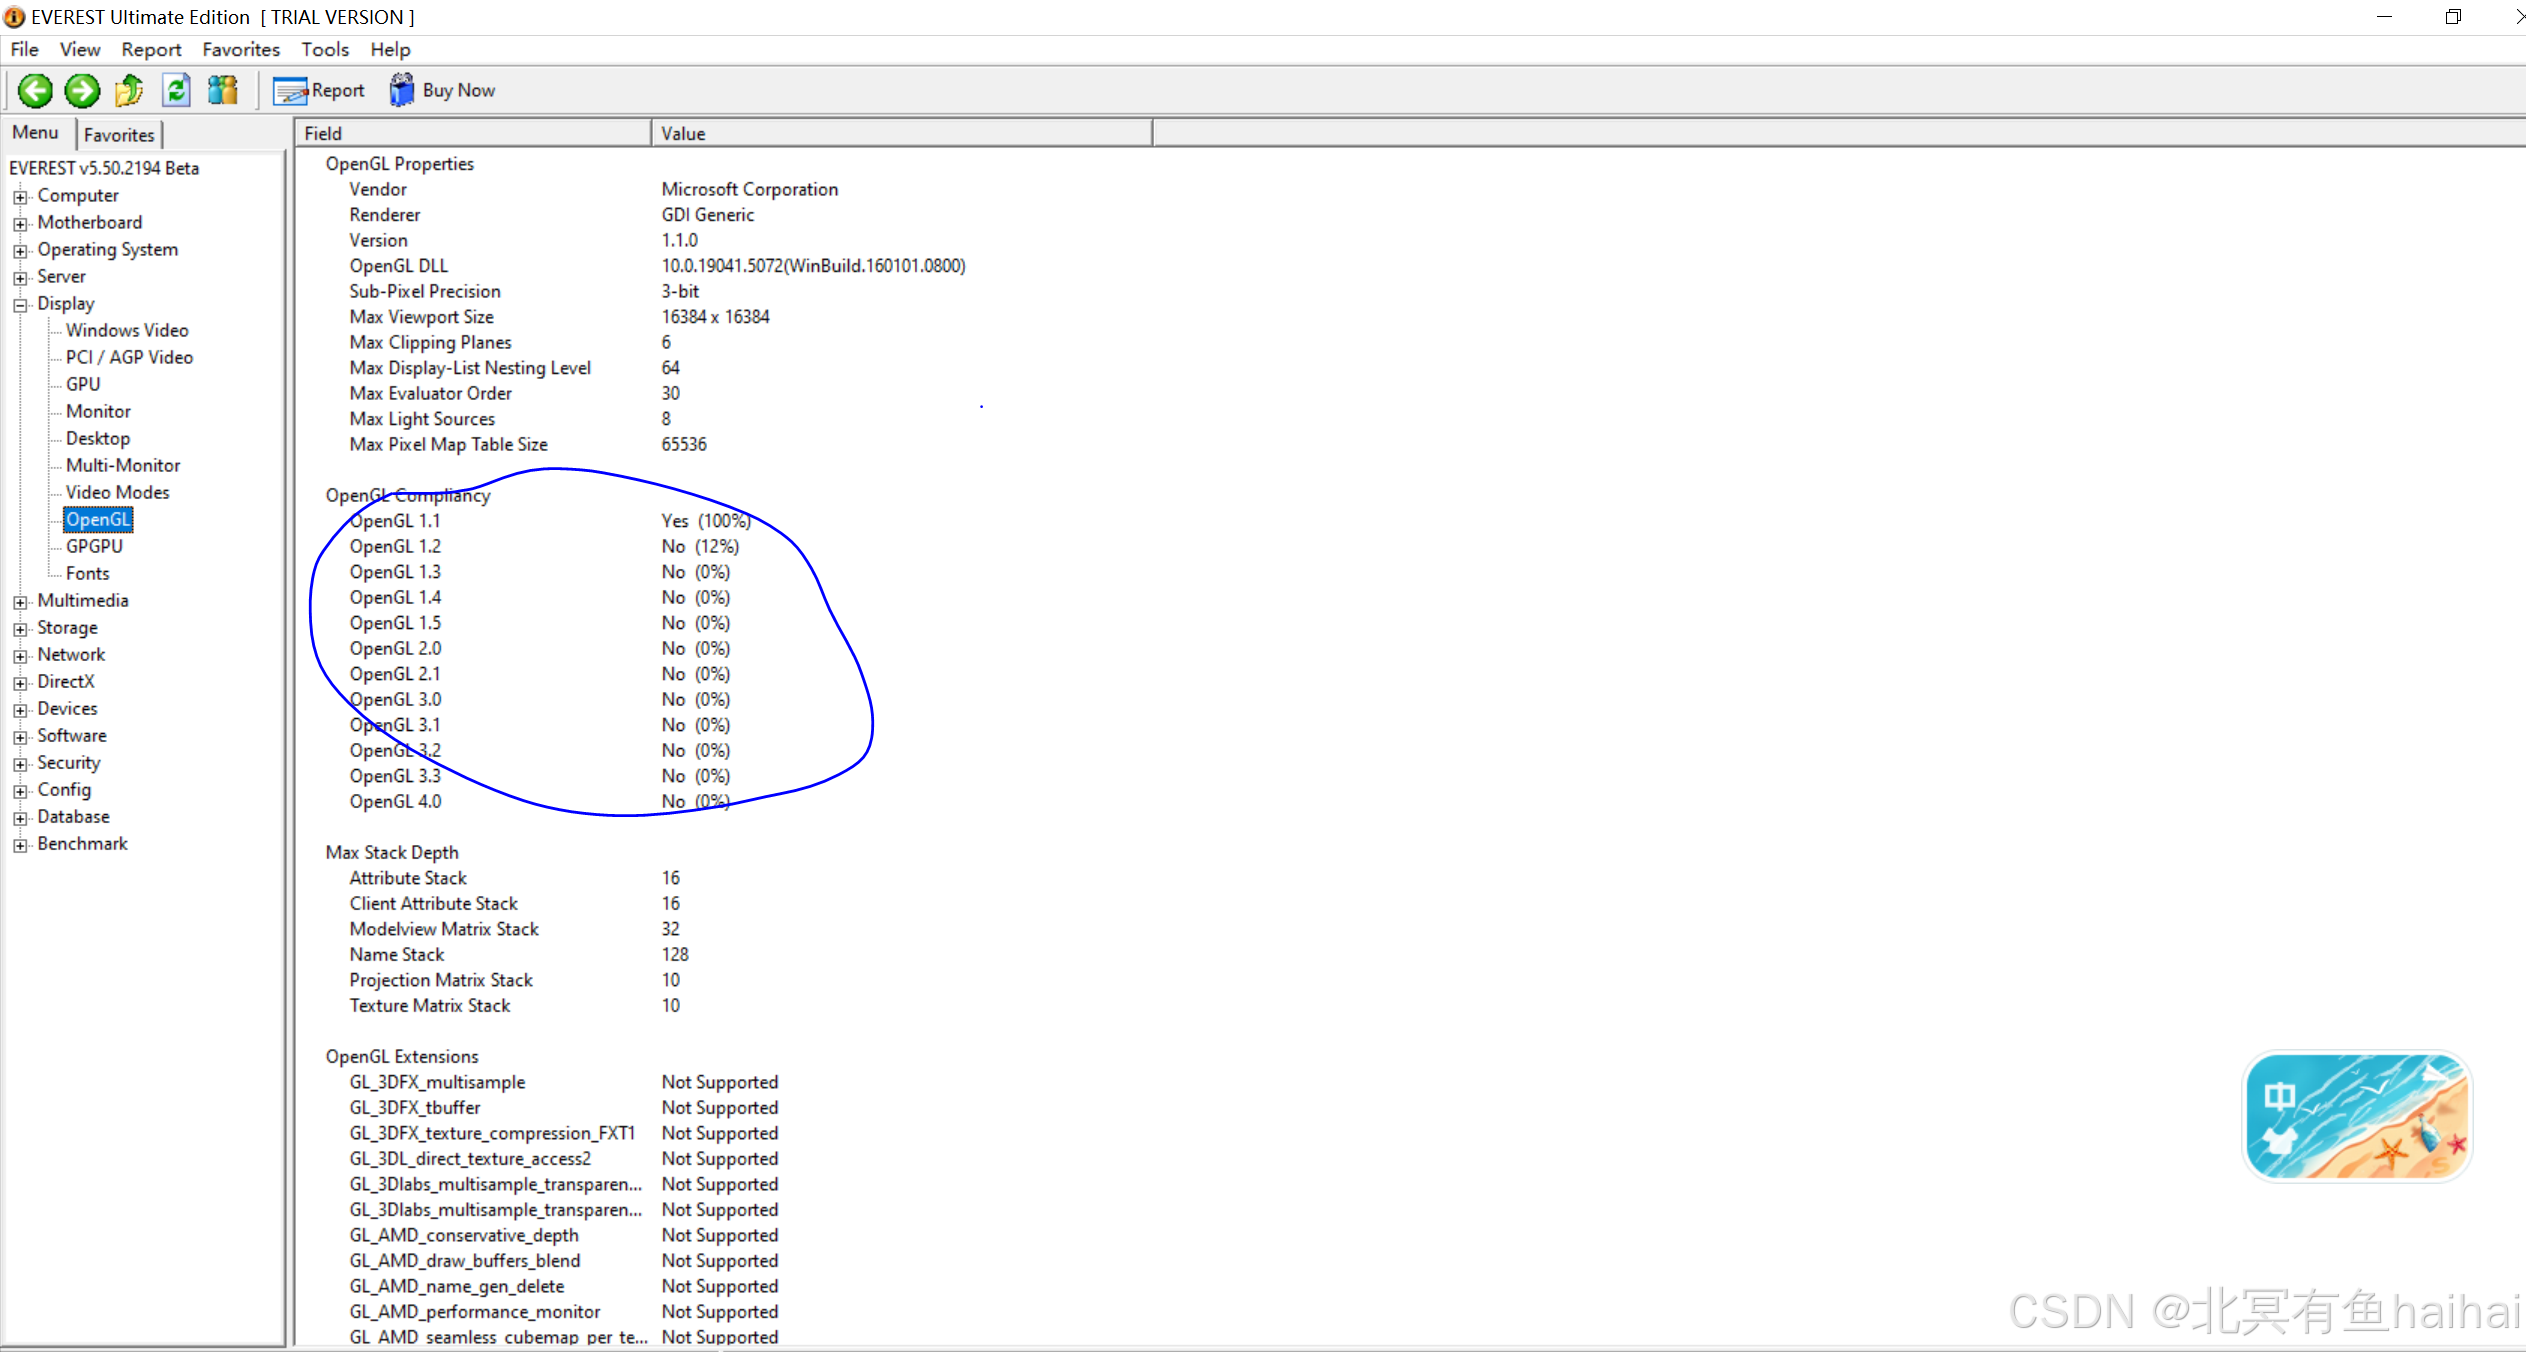
Task: Open the Tools menu
Action: pos(325,50)
